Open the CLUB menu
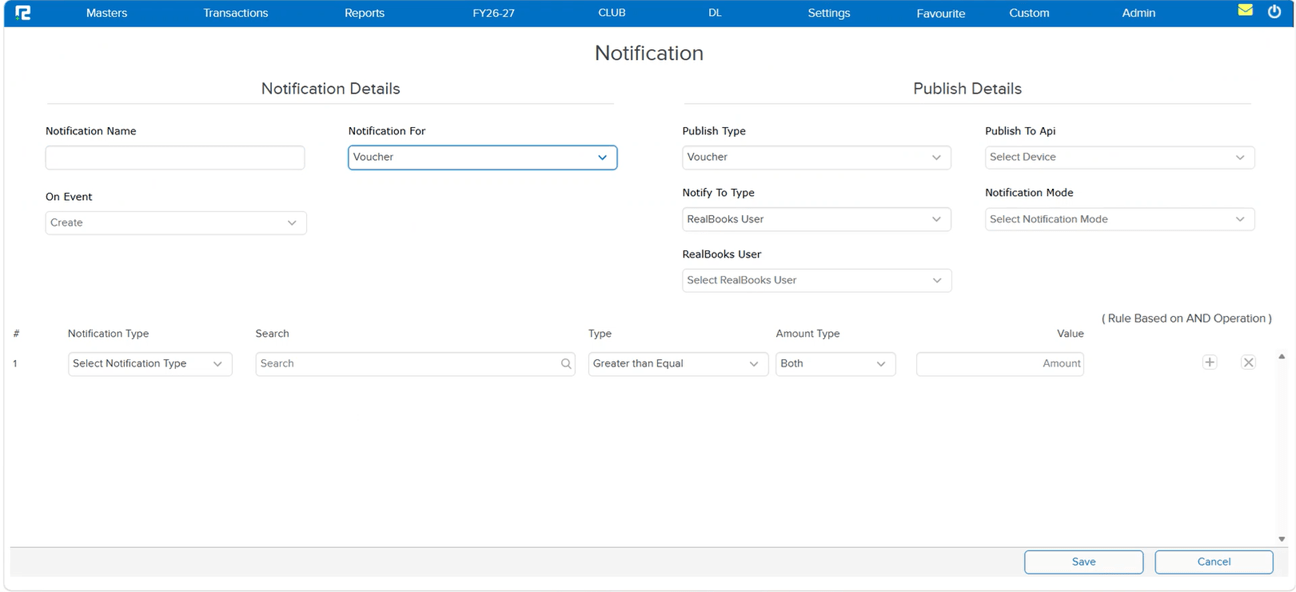The height and width of the screenshot is (592, 1296). [x=612, y=13]
